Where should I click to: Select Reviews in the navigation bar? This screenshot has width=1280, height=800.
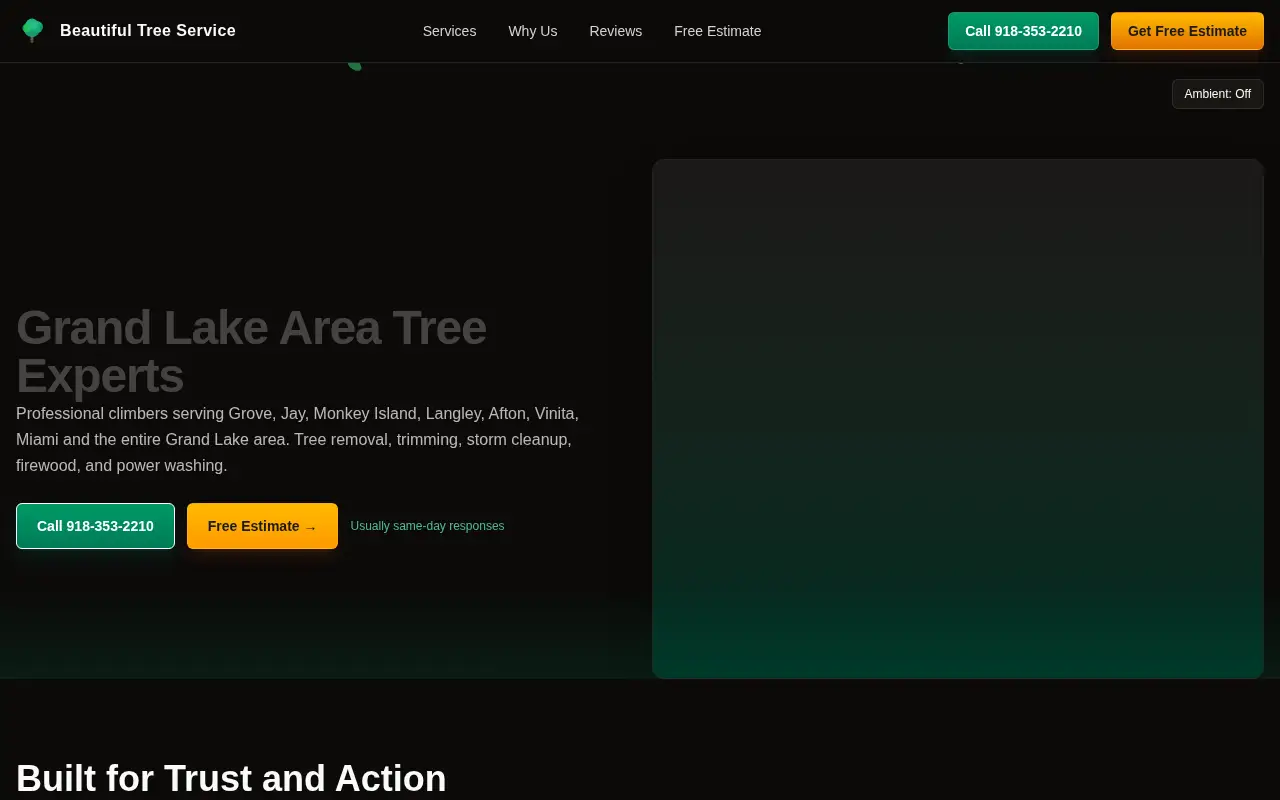pos(615,31)
